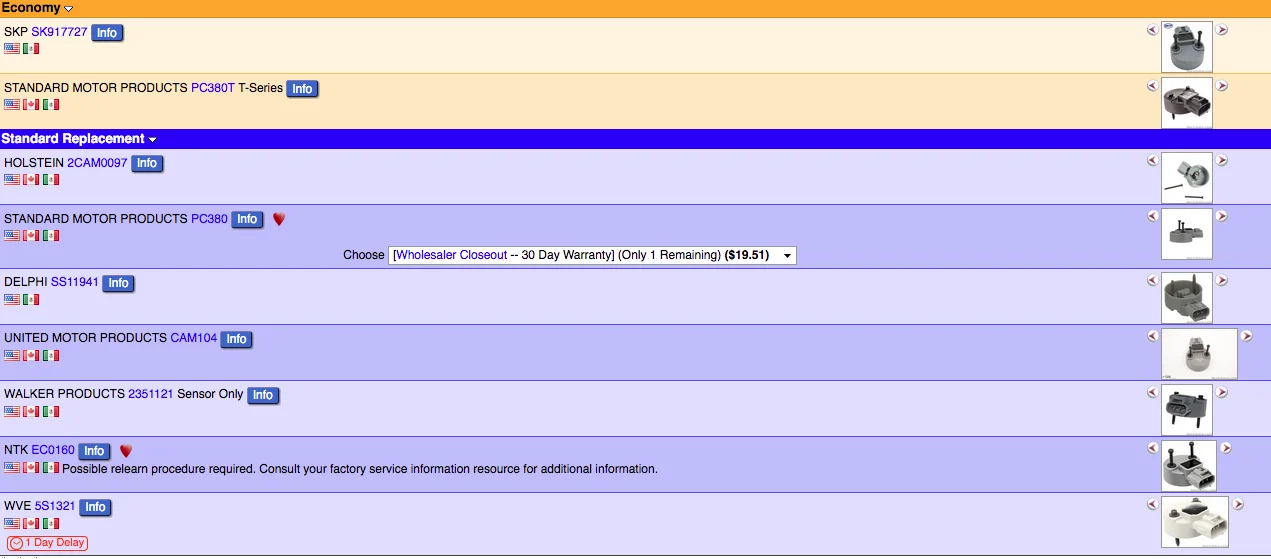1271x559 pixels.
Task: Show previous image for PC380T T-Series
Action: coord(1152,86)
